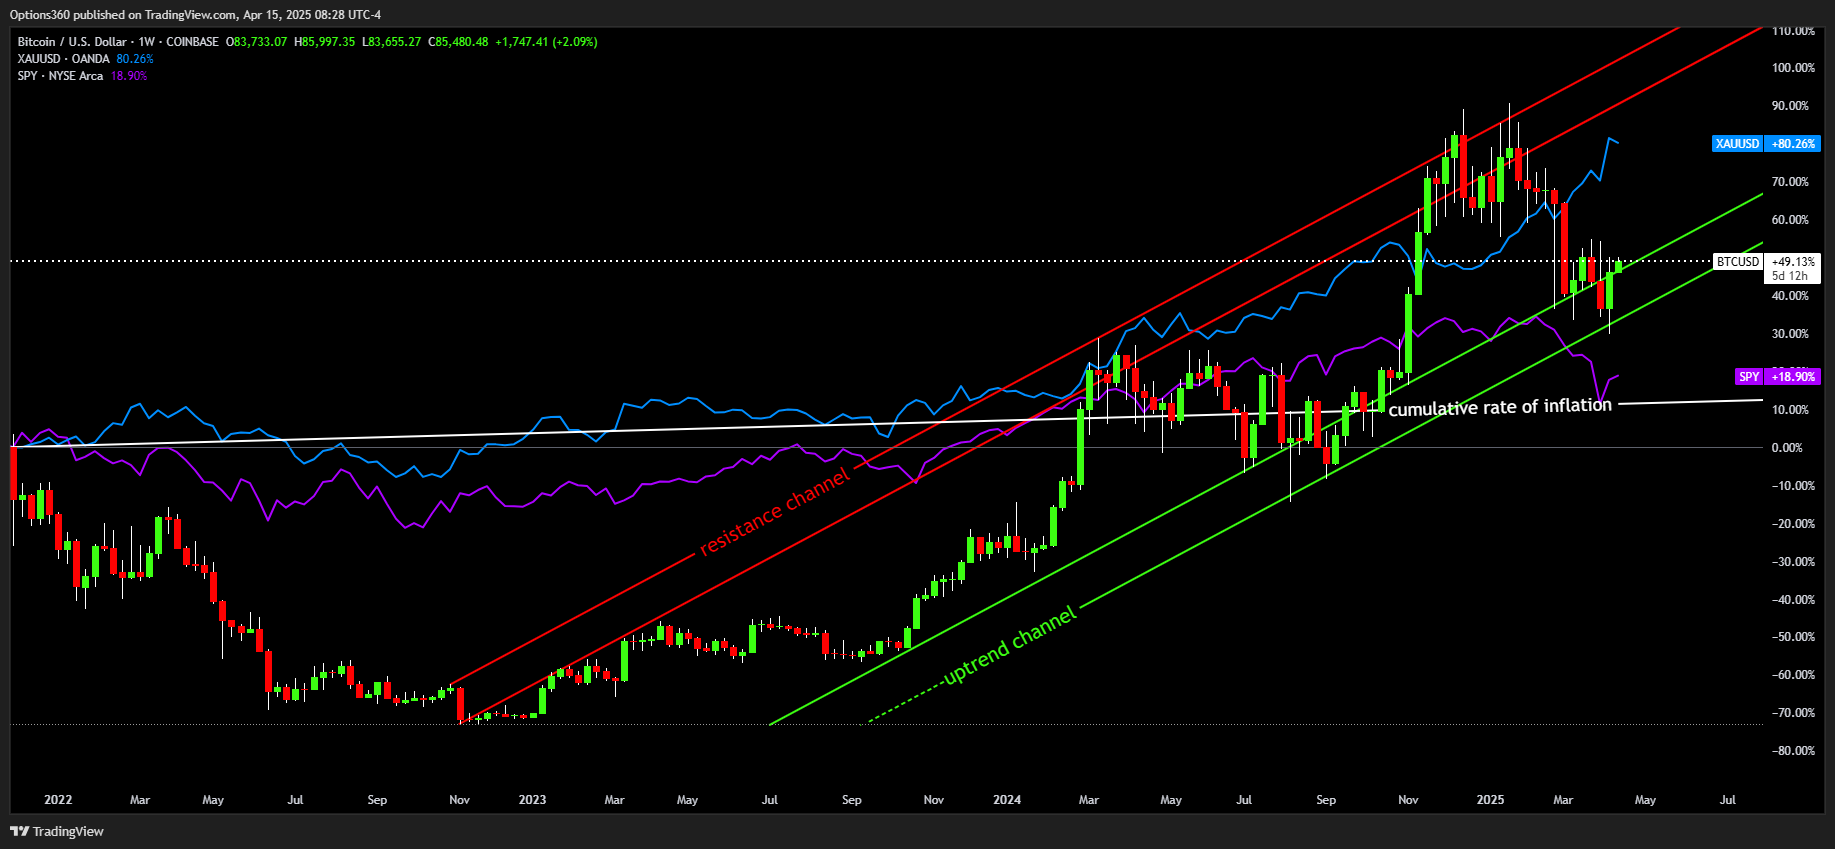Click the 2025 label on time axis
The height and width of the screenshot is (849, 1835).
click(1490, 800)
